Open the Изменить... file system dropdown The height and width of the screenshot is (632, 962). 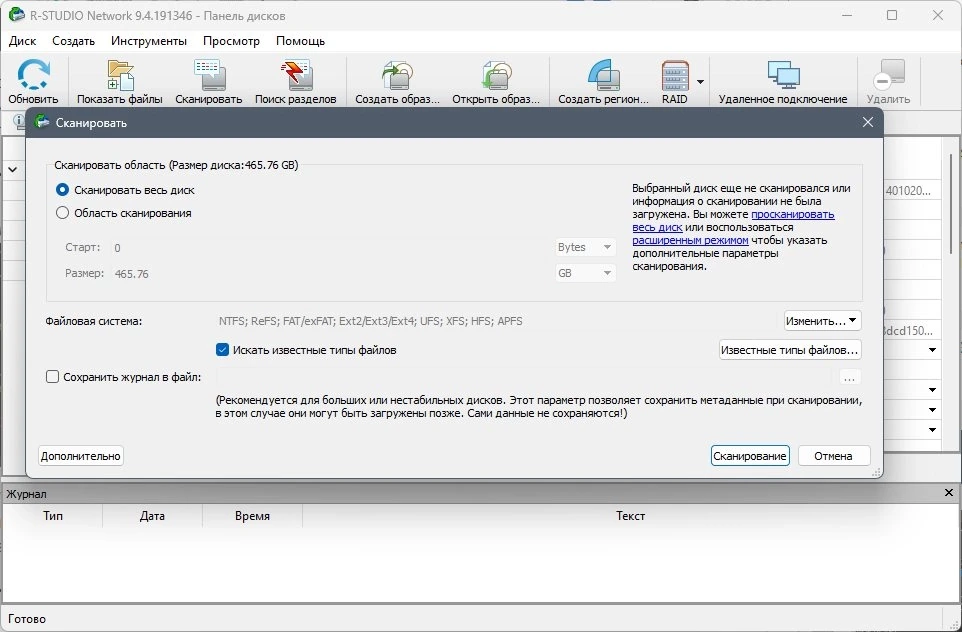tap(822, 321)
